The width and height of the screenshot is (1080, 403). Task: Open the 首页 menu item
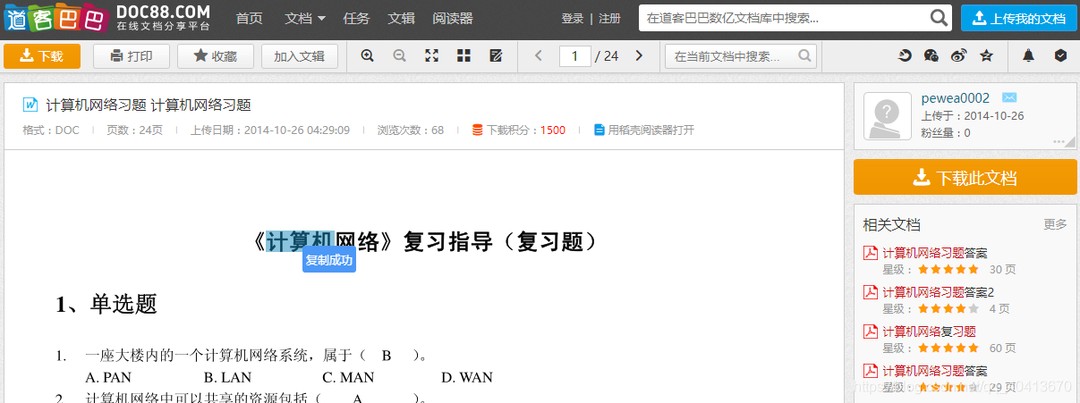(x=249, y=18)
